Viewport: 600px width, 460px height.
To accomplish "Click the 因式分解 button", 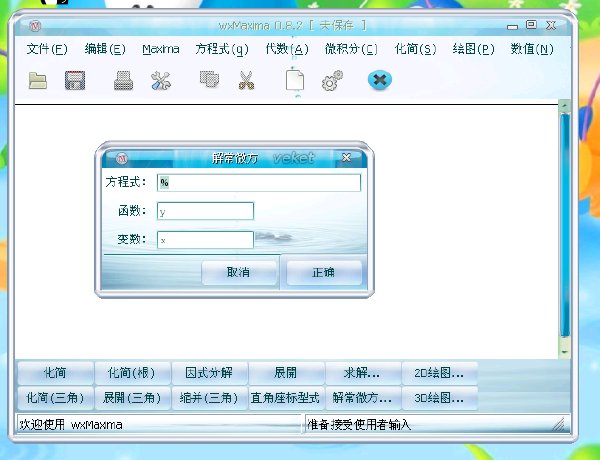I will (209, 373).
